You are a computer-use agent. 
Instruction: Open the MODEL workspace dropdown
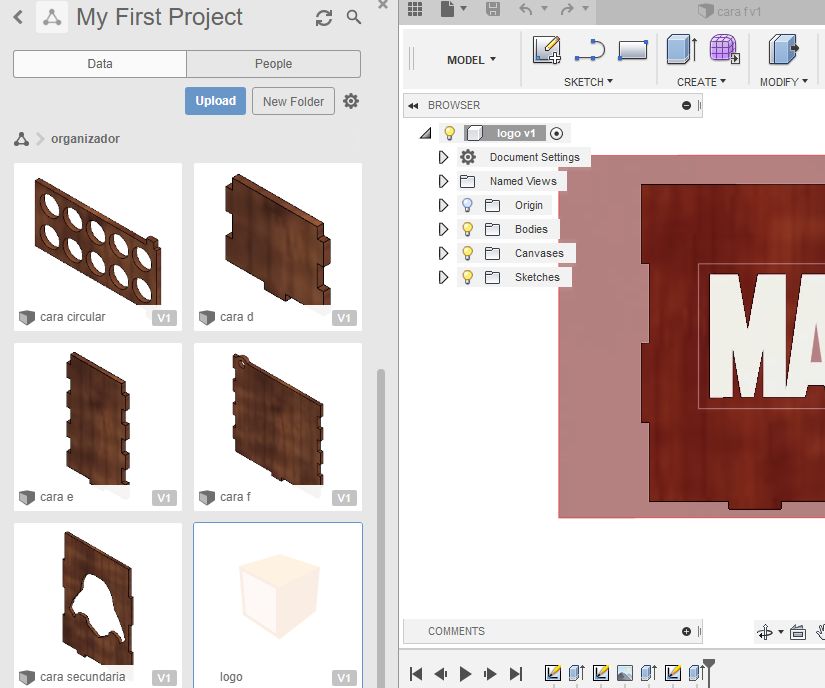click(471, 60)
